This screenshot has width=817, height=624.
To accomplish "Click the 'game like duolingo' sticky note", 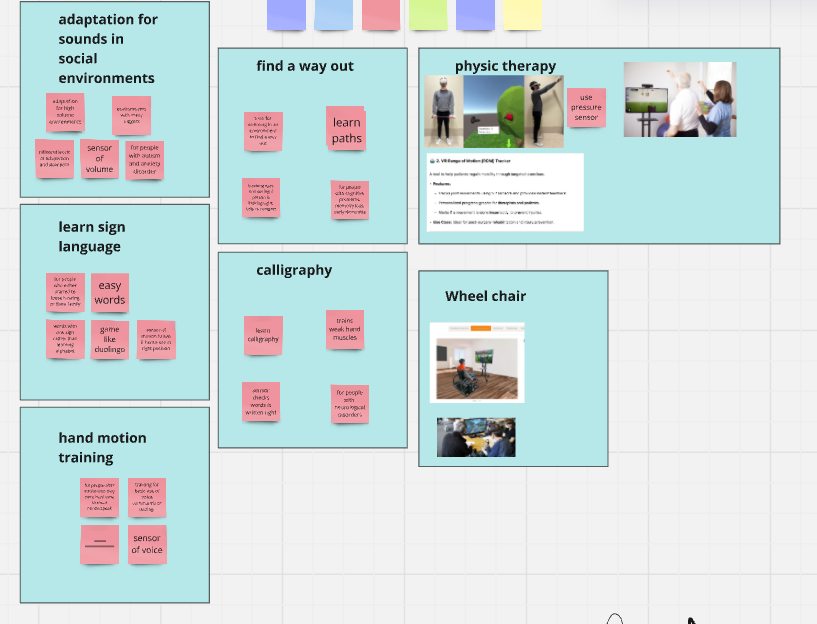I will pos(110,340).
